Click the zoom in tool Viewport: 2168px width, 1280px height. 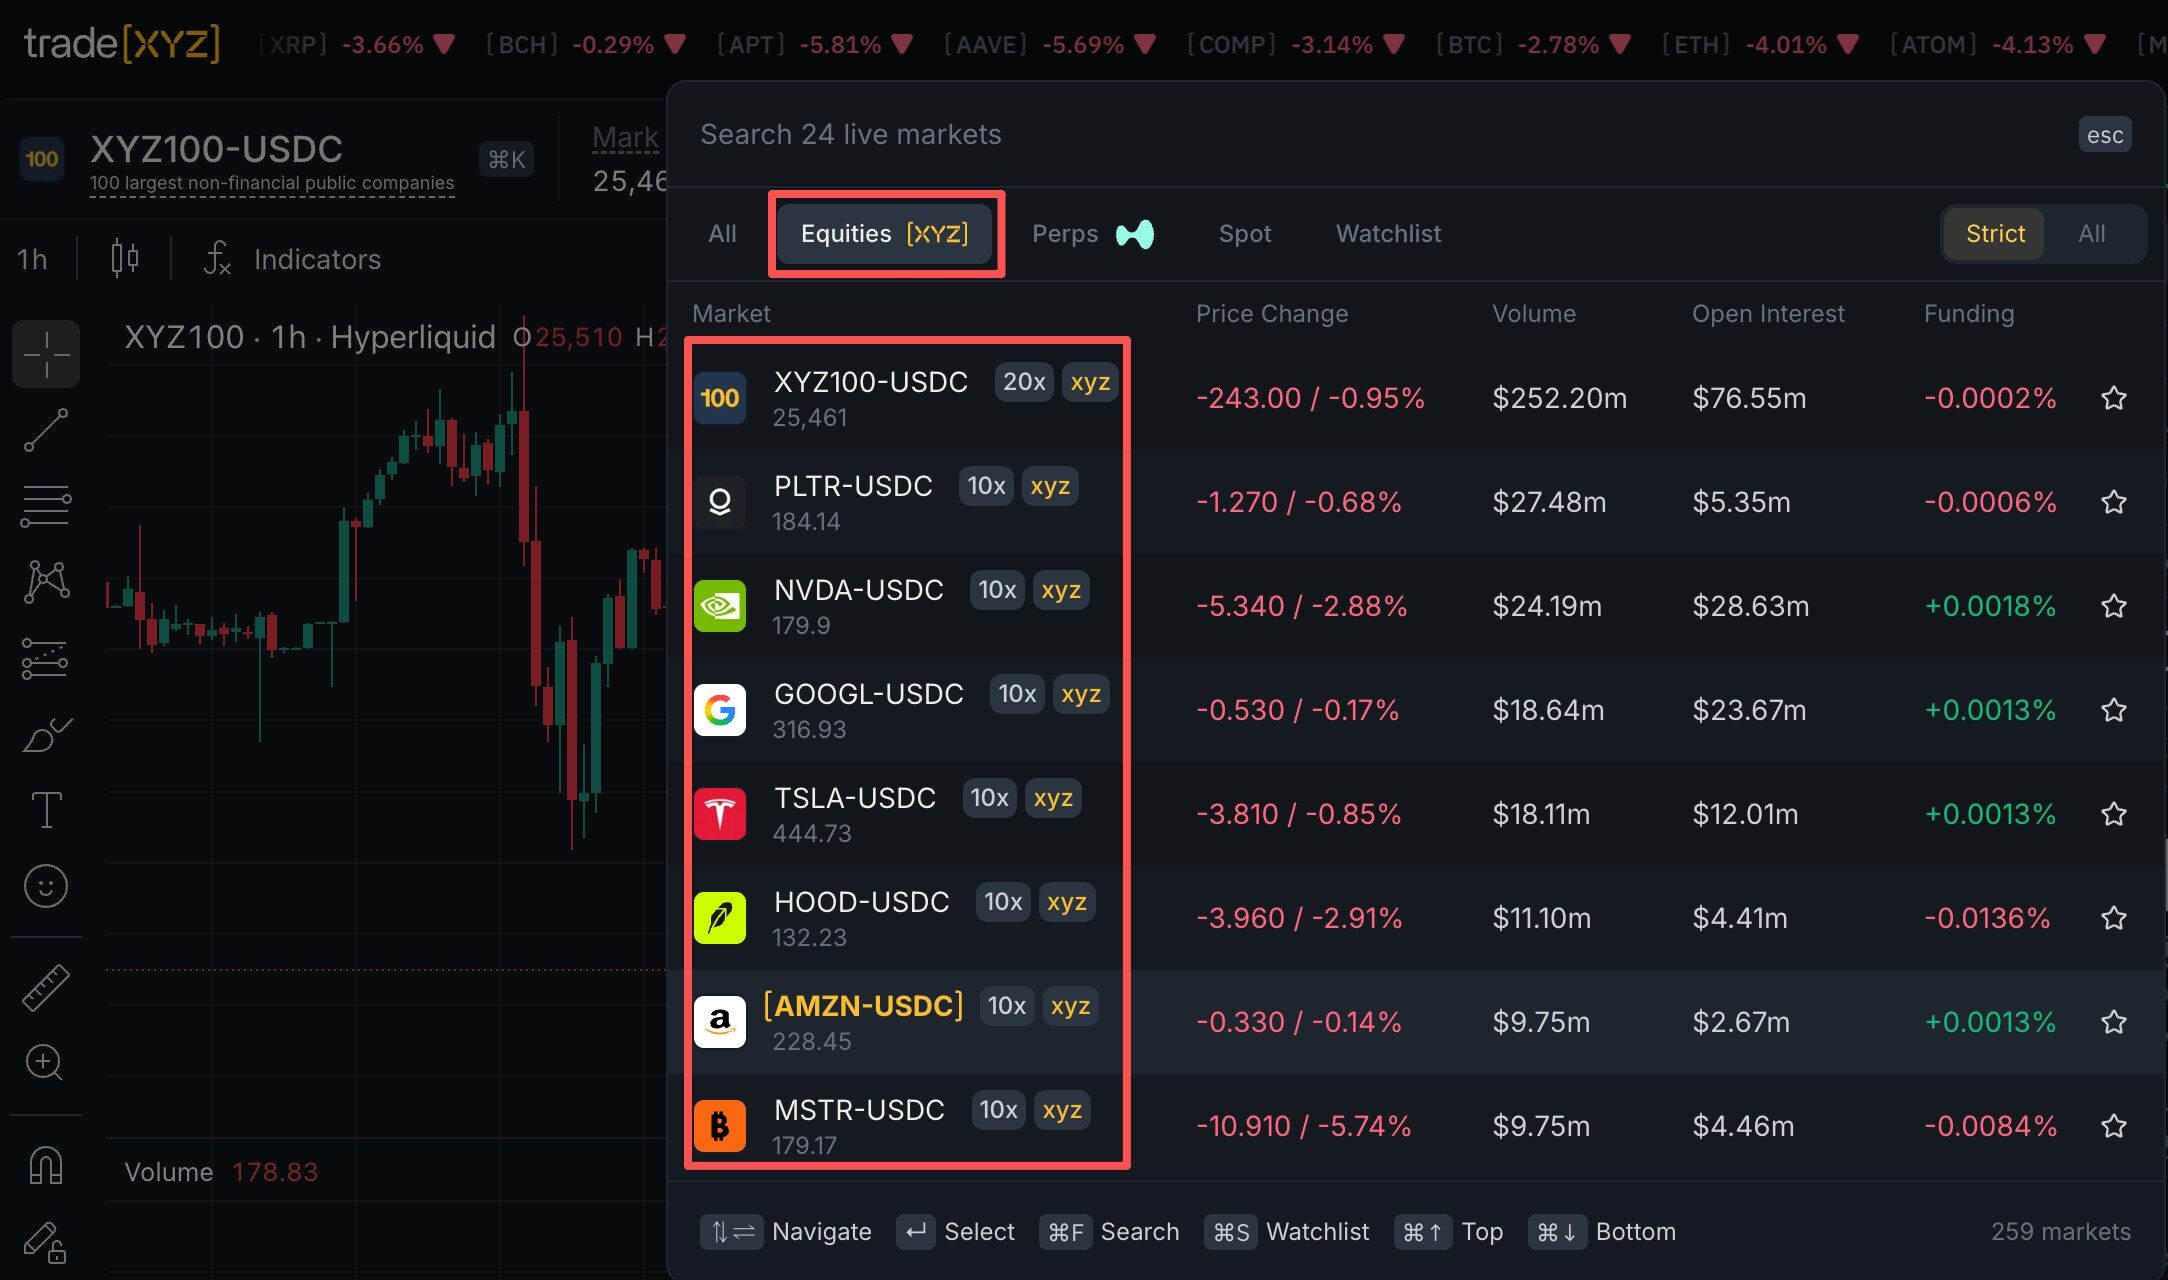point(46,1062)
